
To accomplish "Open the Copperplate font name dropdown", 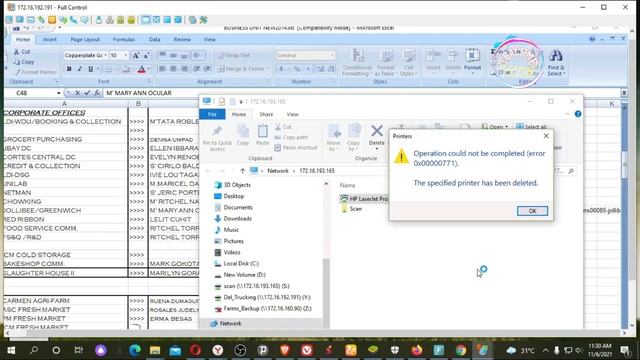I will 106,55.
